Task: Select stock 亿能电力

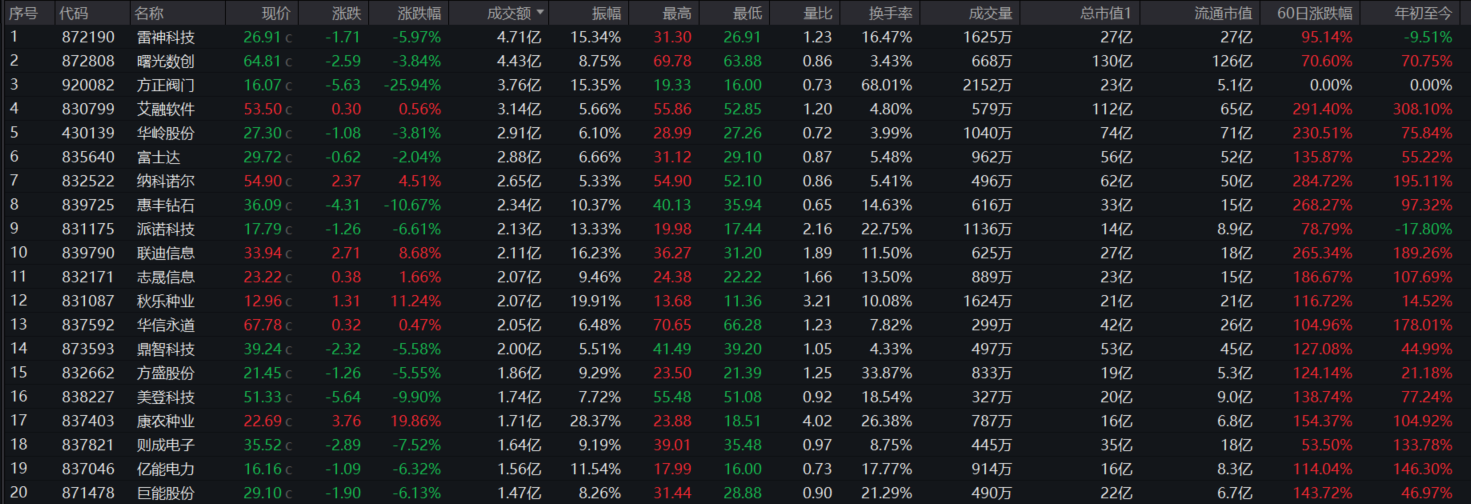Action: 166,469
